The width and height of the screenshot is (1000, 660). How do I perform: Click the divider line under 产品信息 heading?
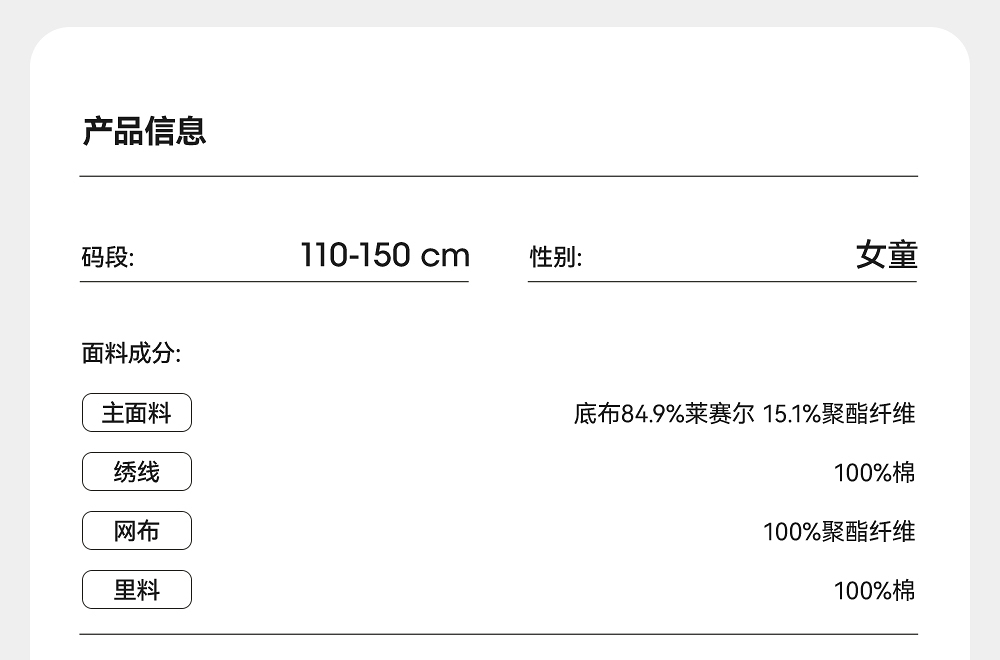[x=498, y=176]
